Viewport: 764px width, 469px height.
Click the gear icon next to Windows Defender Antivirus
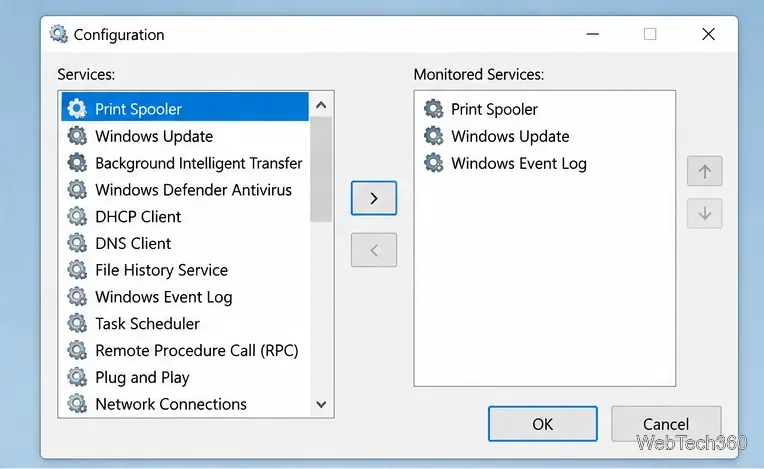[x=77, y=189]
